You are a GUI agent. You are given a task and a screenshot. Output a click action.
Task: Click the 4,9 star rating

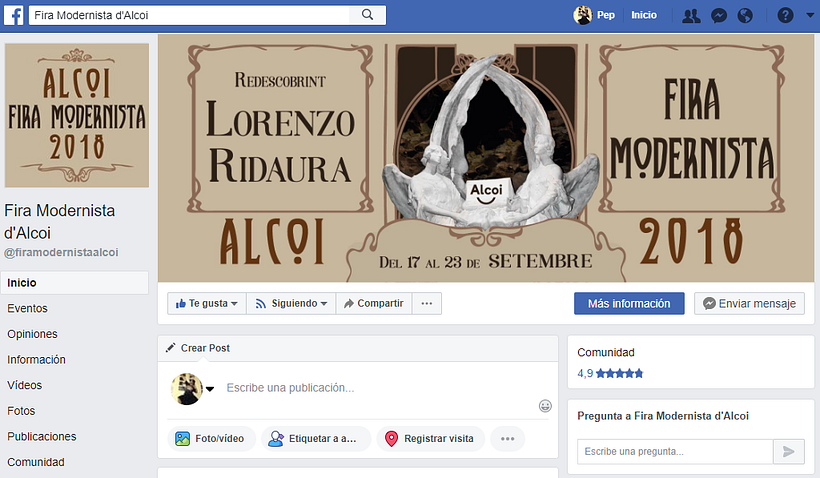pyautogui.click(x=610, y=373)
